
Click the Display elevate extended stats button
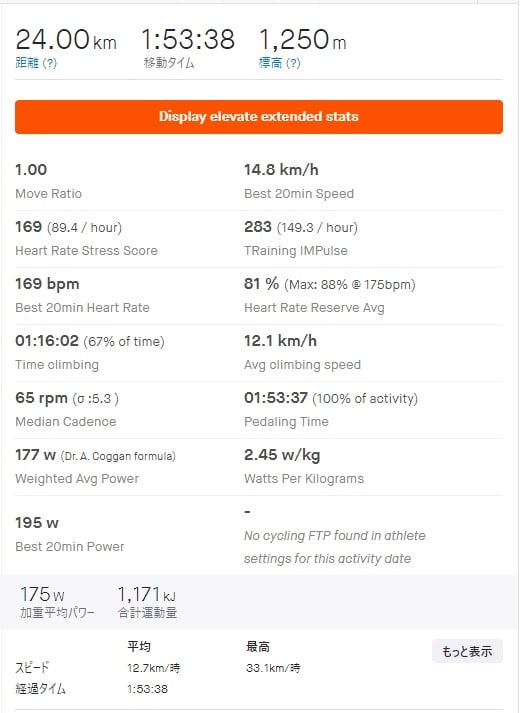[259, 117]
